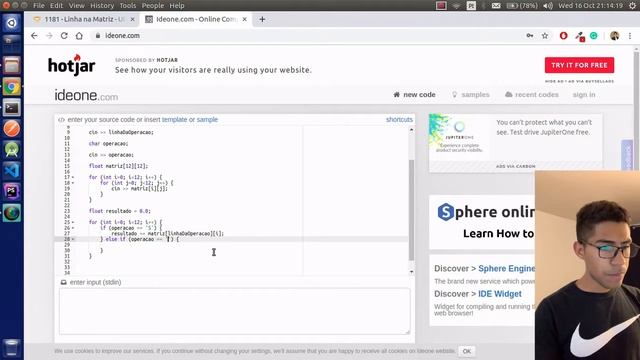Open the battery indicator showing 78%

(x=522, y=6)
